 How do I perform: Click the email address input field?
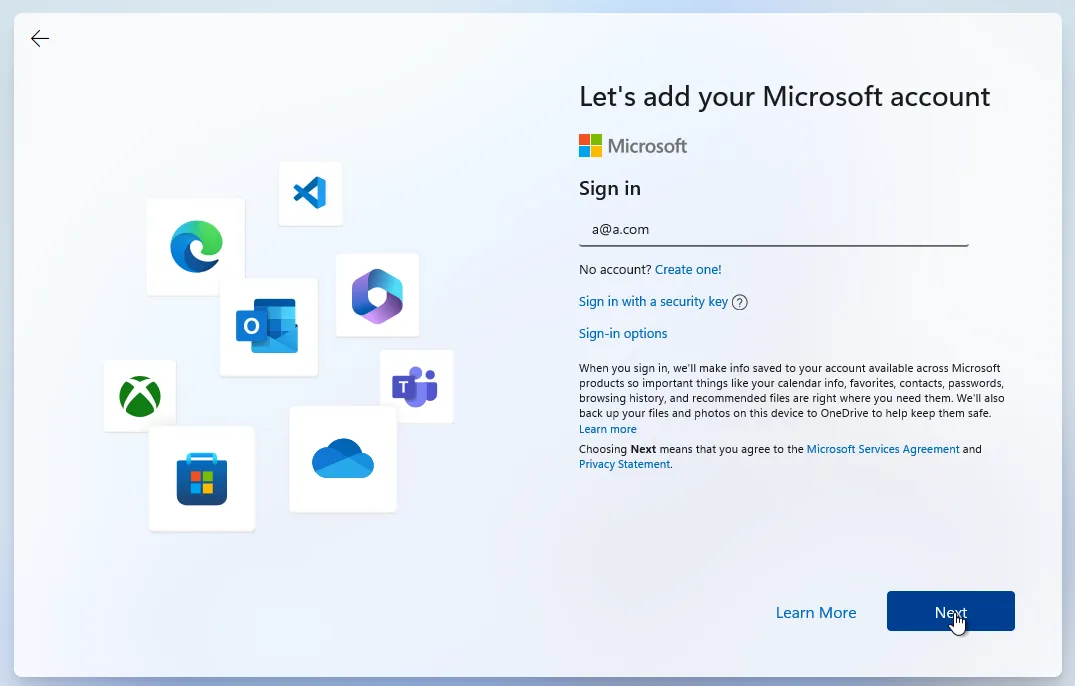[x=774, y=229]
